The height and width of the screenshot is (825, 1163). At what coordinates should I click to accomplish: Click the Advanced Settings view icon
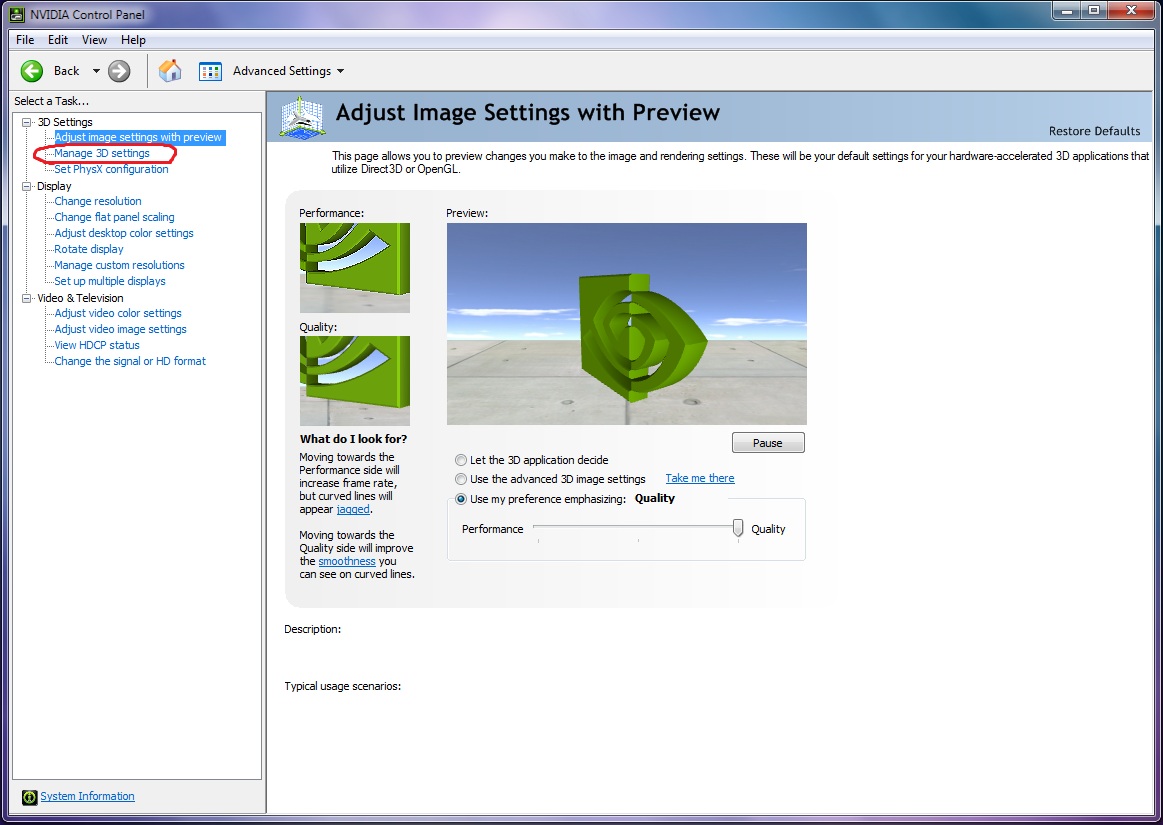coord(210,71)
